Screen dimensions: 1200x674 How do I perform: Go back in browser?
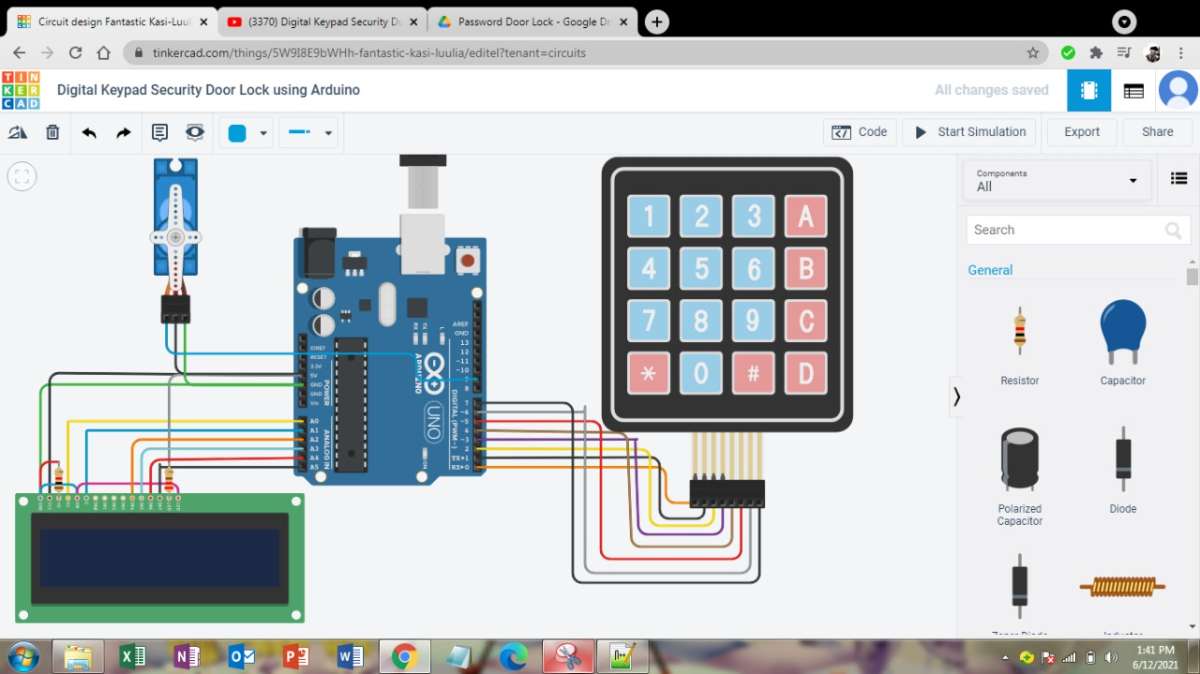(x=19, y=53)
